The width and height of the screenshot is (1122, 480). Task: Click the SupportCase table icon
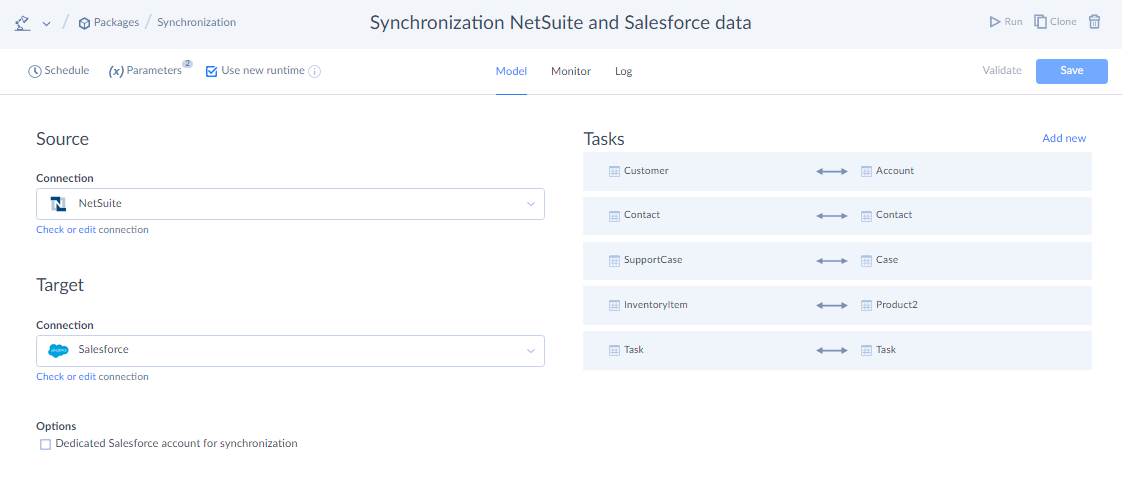click(x=614, y=260)
